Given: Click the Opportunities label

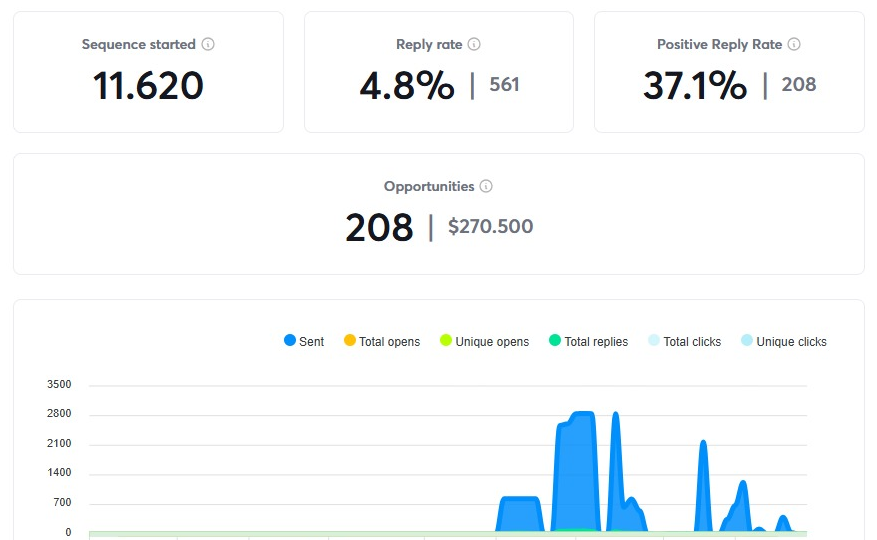Looking at the screenshot, I should point(429,186).
